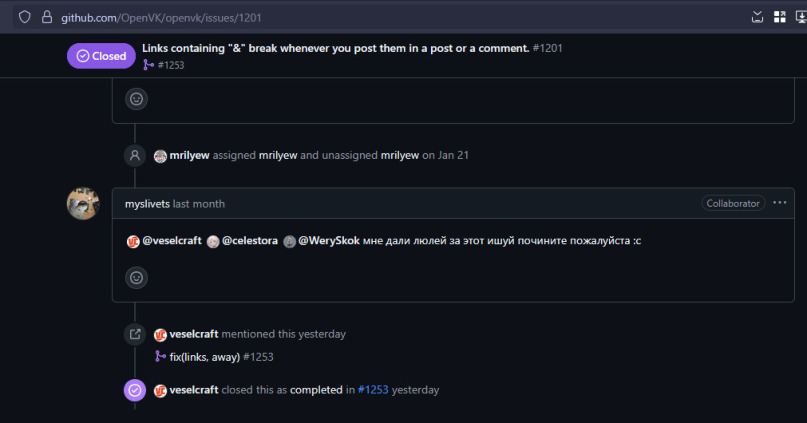
Task: Open the three-dot menu on myslivets' comment
Action: (780, 203)
